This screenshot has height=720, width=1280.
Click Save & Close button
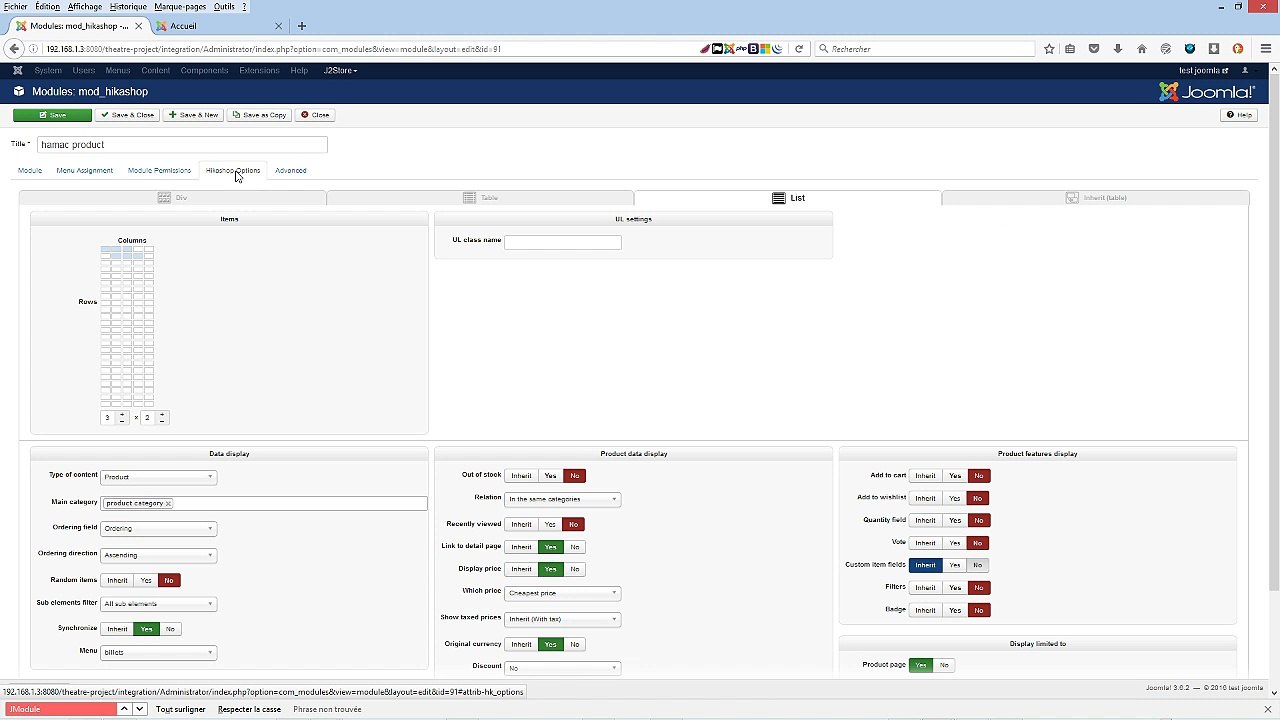[127, 115]
